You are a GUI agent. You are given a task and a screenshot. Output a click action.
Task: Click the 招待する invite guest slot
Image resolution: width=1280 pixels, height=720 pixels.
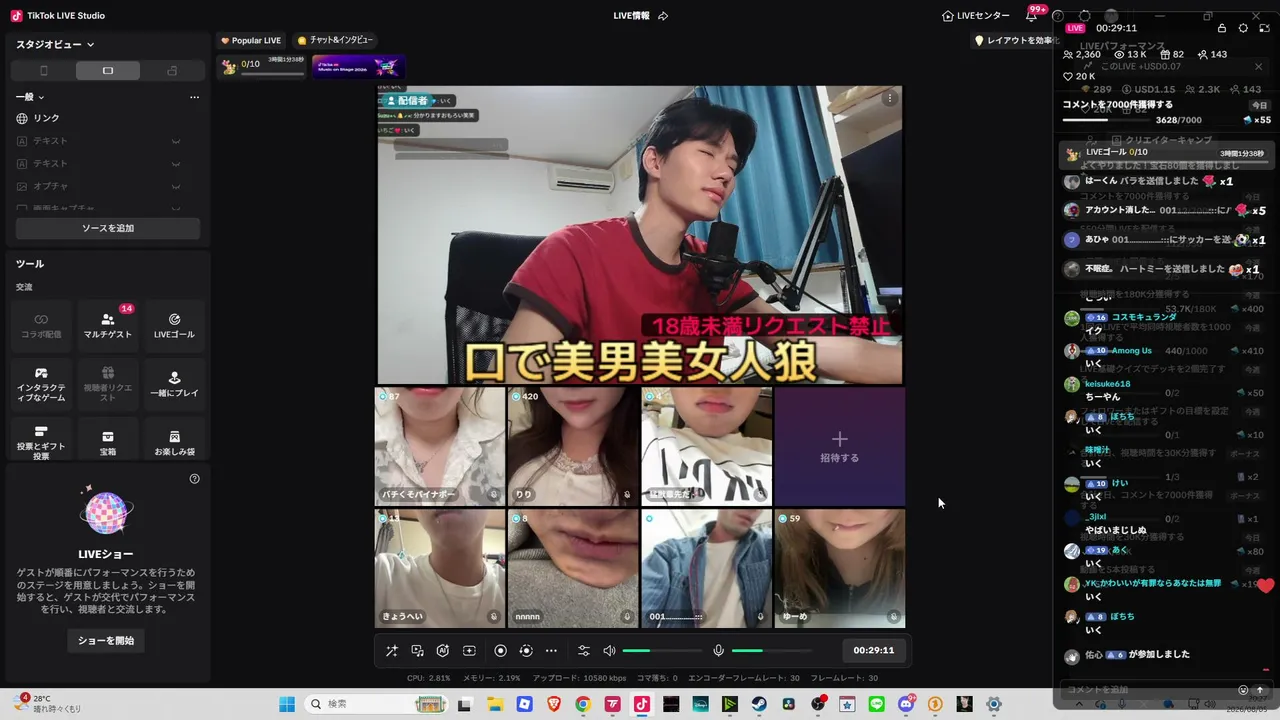pos(840,447)
